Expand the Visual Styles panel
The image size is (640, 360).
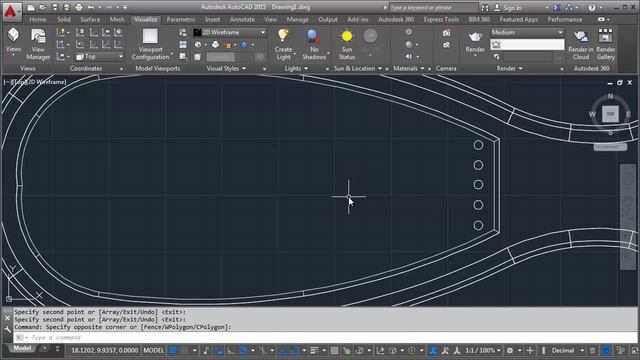[226, 69]
